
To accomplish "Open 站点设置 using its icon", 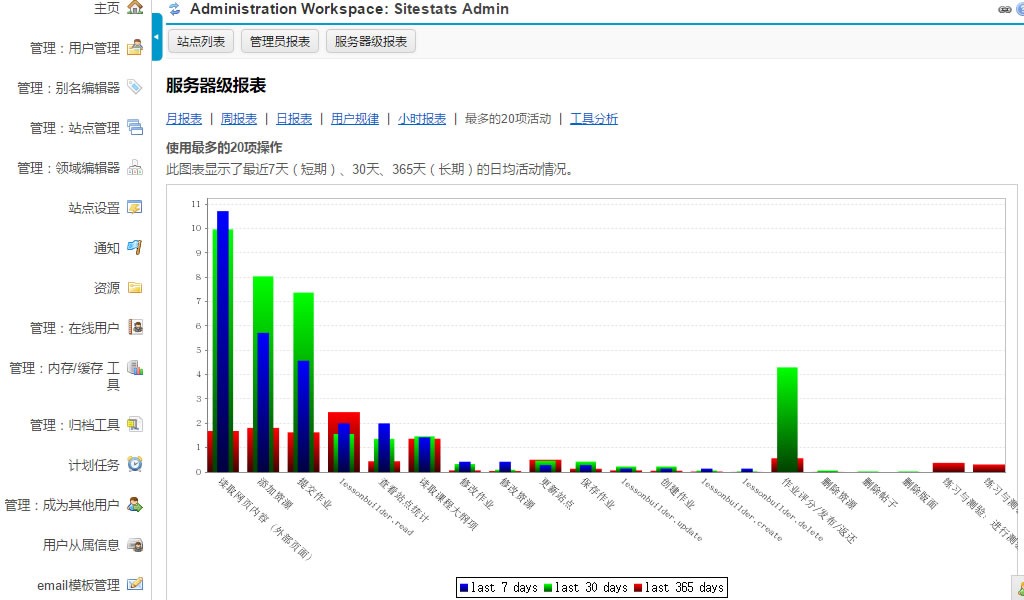I will tap(135, 208).
